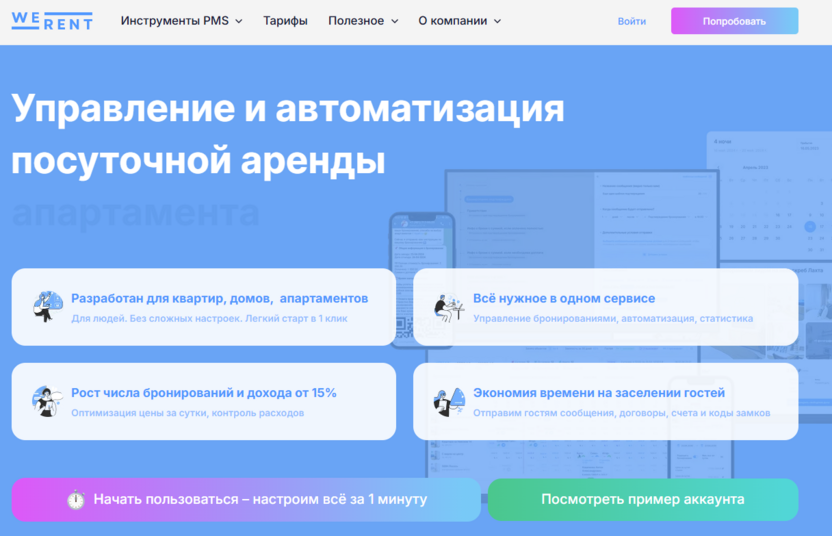Click Посмотреть пример аккаунта button
832x536 pixels.
643,499
